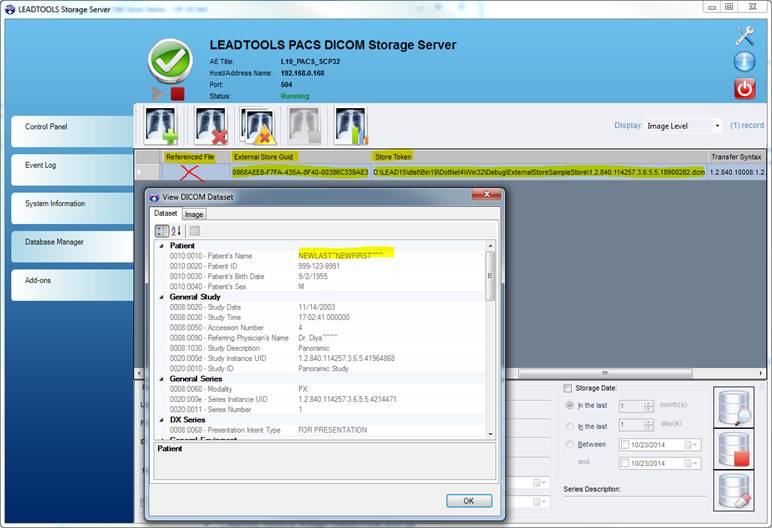Close the View DICOM Dataset dialog
Viewport: 772px width, 528px height.
tap(486, 195)
